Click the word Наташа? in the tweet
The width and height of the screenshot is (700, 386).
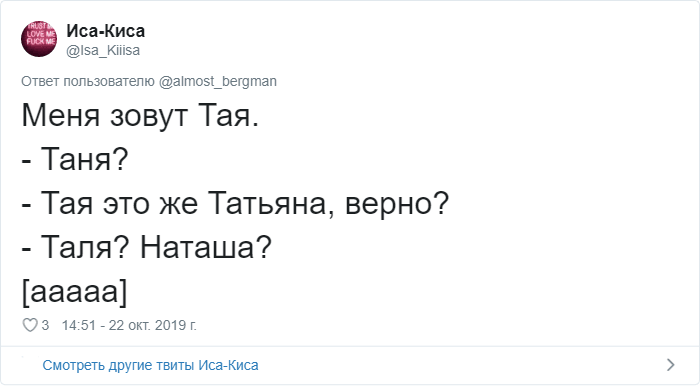click(x=206, y=247)
